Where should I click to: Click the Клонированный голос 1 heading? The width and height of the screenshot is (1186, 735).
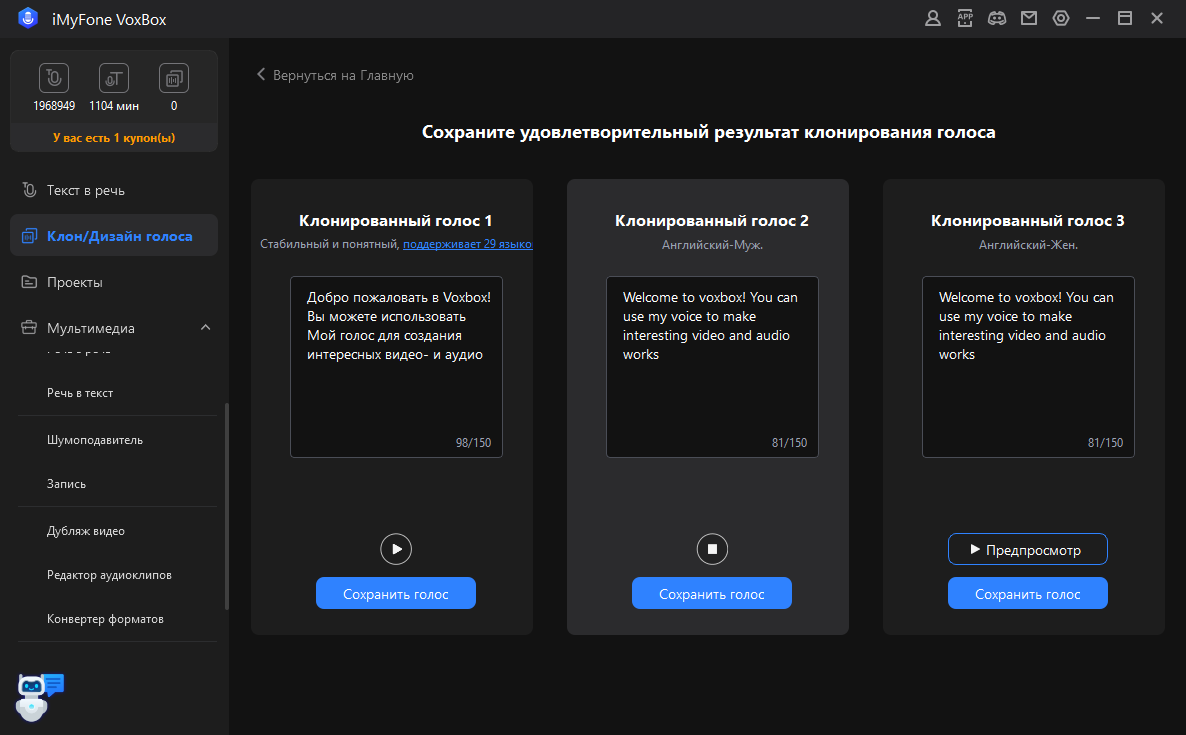click(x=396, y=221)
